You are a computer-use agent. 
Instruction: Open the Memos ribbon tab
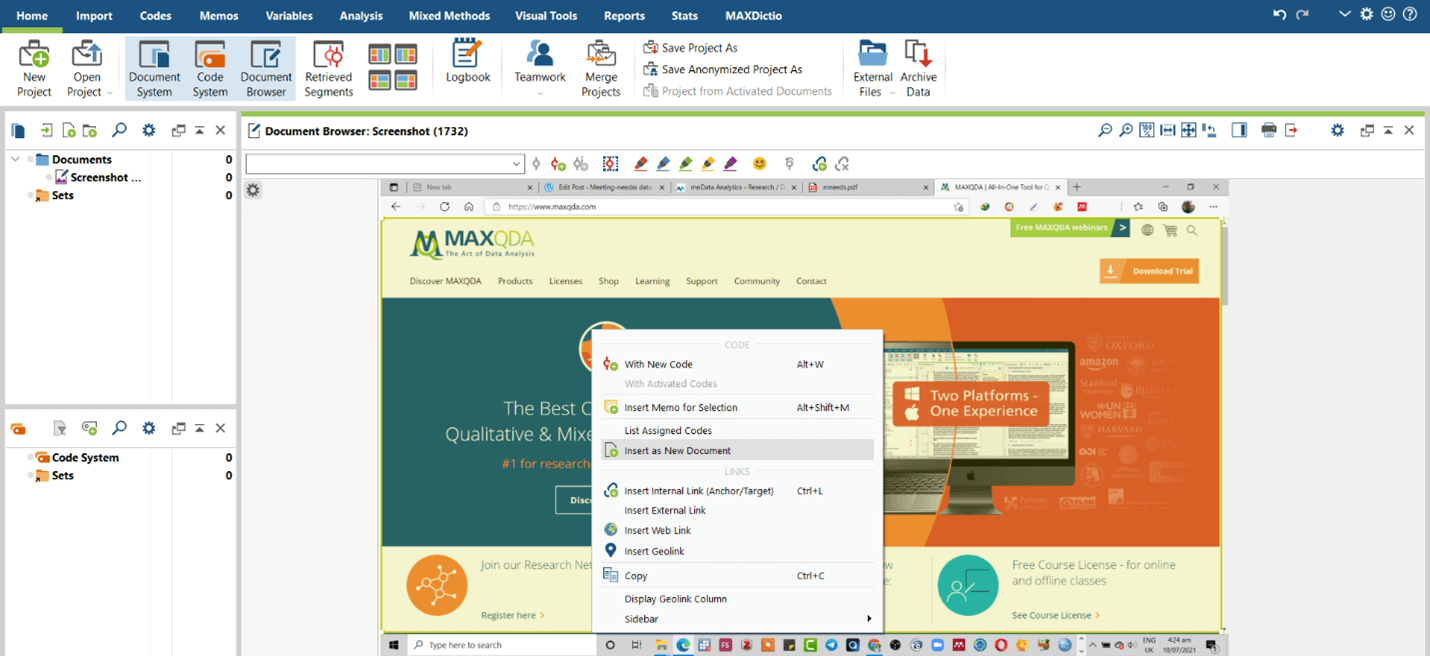pyautogui.click(x=219, y=16)
